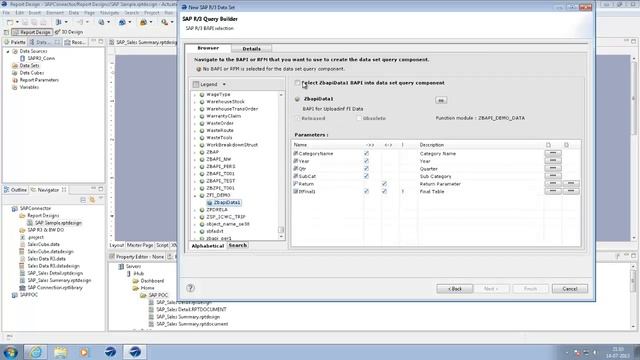Expand the ZBAPI_TEST tree node

195,181
